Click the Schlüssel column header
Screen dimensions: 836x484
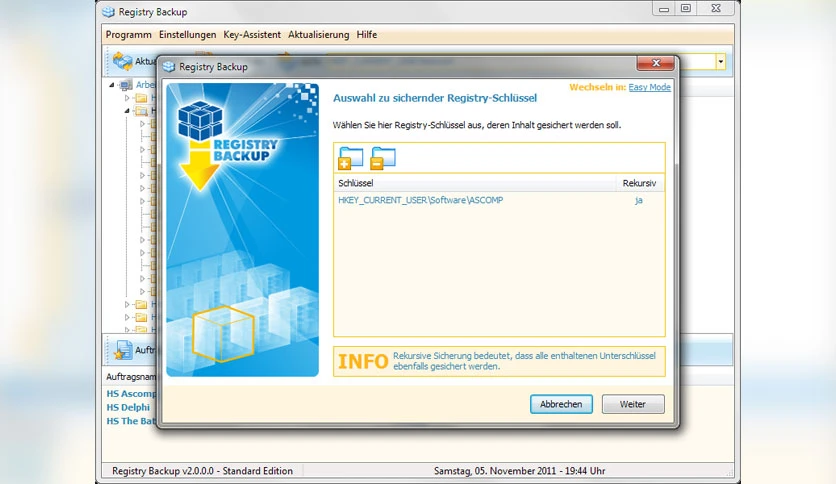pyautogui.click(x=475, y=183)
